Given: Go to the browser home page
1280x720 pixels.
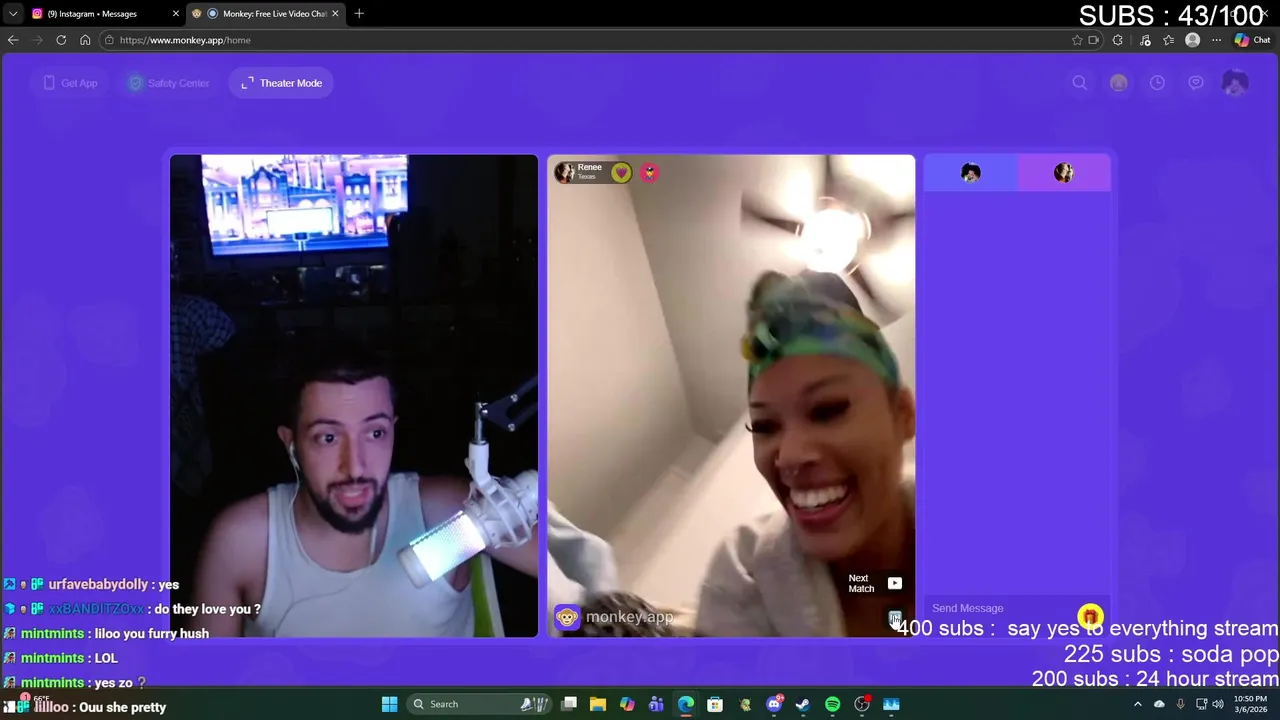Looking at the screenshot, I should (85, 40).
